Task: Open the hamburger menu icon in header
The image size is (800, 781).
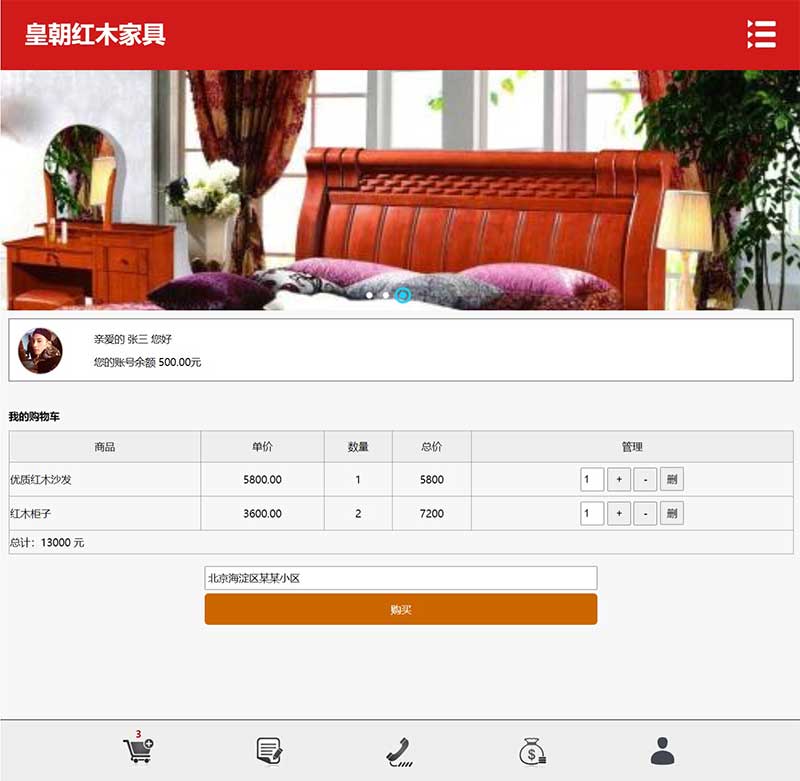Action: 762,34
